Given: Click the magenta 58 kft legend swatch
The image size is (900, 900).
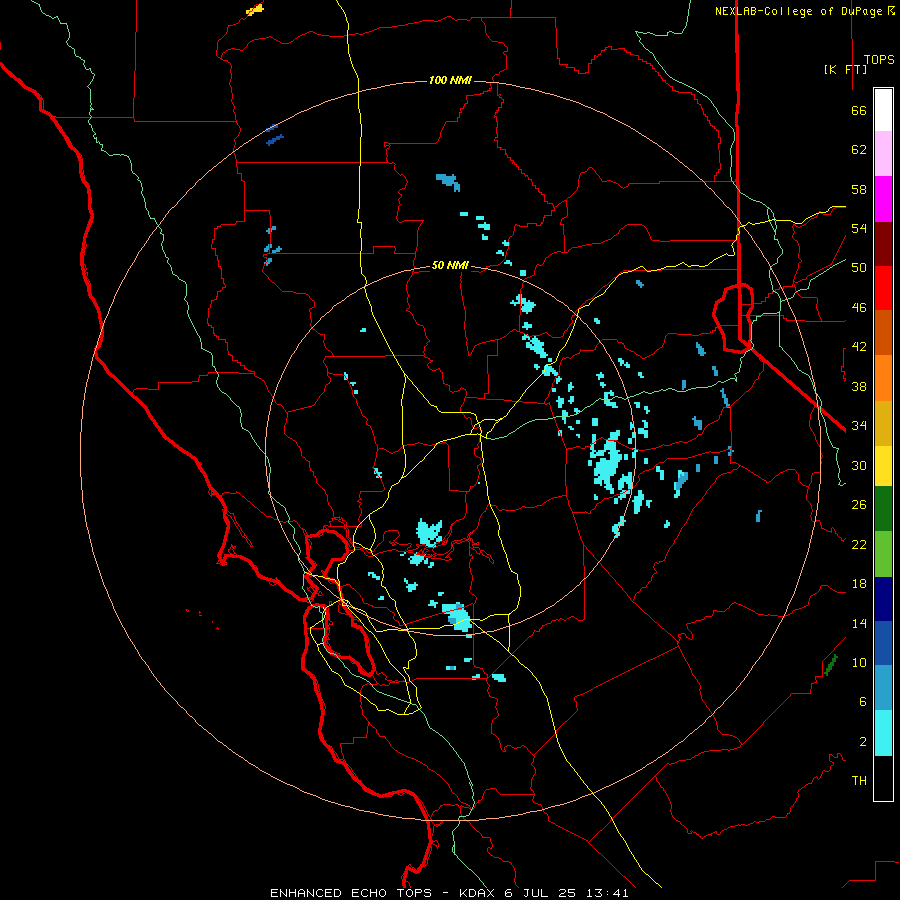Looking at the screenshot, I should 883,199.
